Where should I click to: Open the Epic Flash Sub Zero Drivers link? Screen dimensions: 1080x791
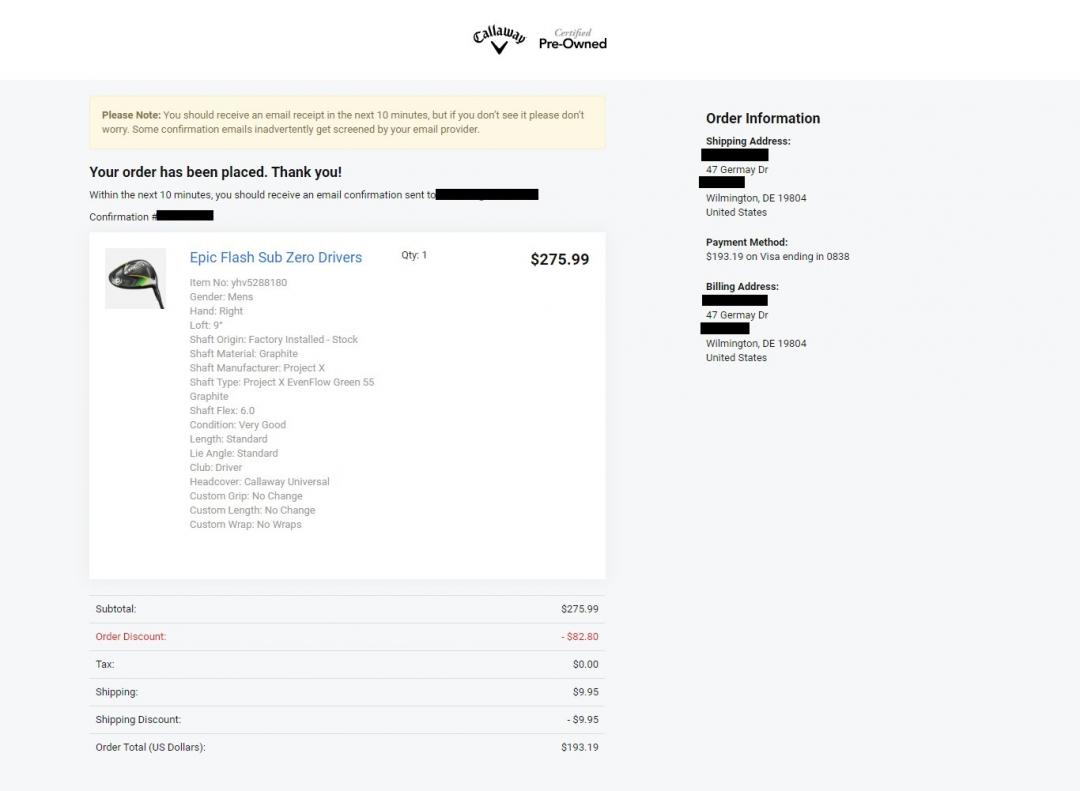[x=276, y=258]
